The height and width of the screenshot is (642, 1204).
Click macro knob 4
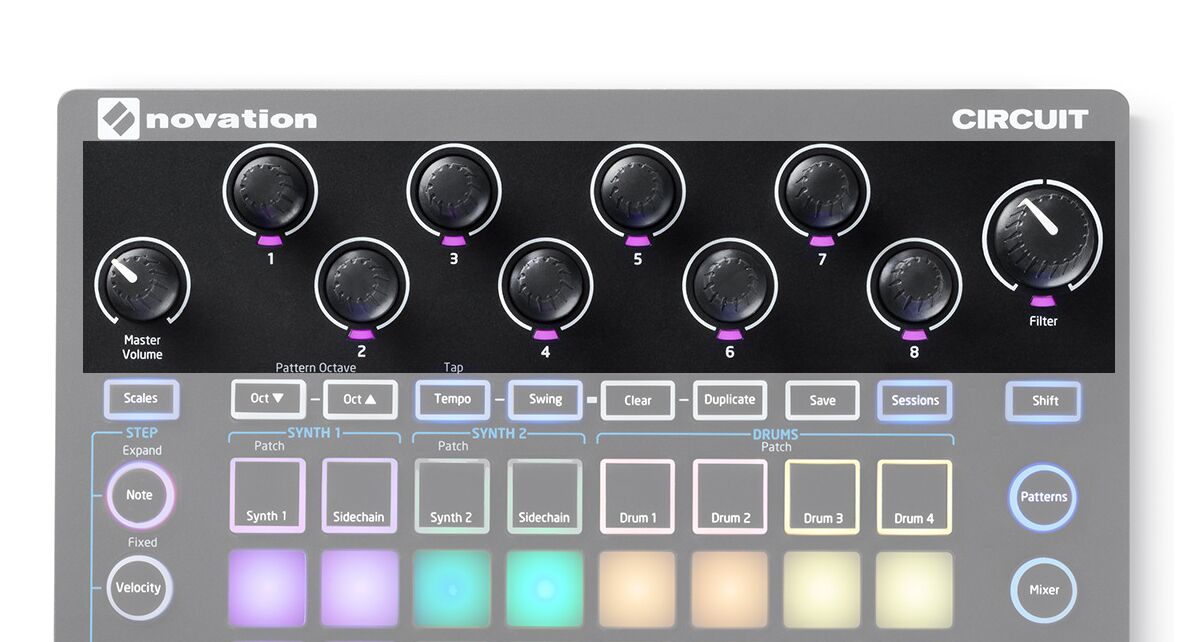546,284
